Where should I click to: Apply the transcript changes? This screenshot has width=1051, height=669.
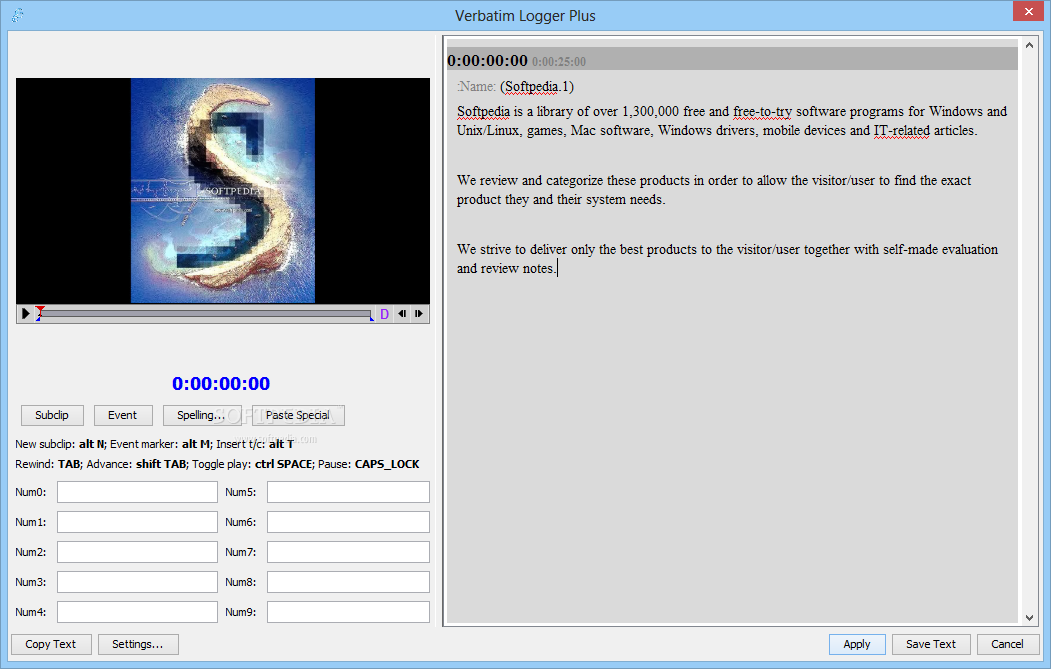(857, 644)
